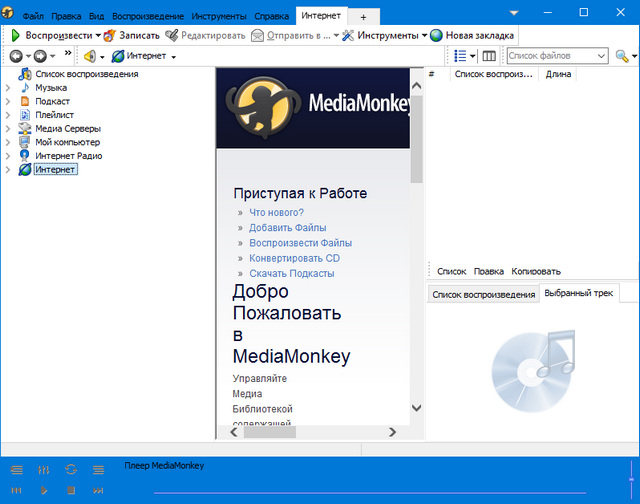
Task: Click the Добавить Файлы link
Action: (288, 228)
